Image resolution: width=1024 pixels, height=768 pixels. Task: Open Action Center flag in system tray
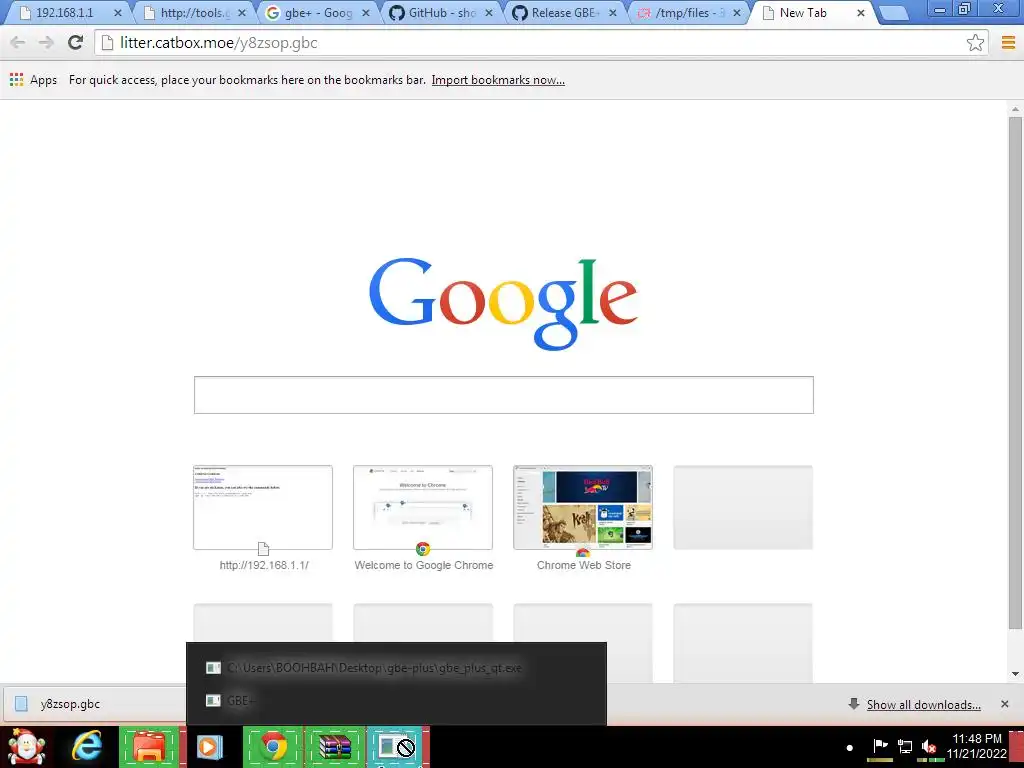tap(880, 746)
